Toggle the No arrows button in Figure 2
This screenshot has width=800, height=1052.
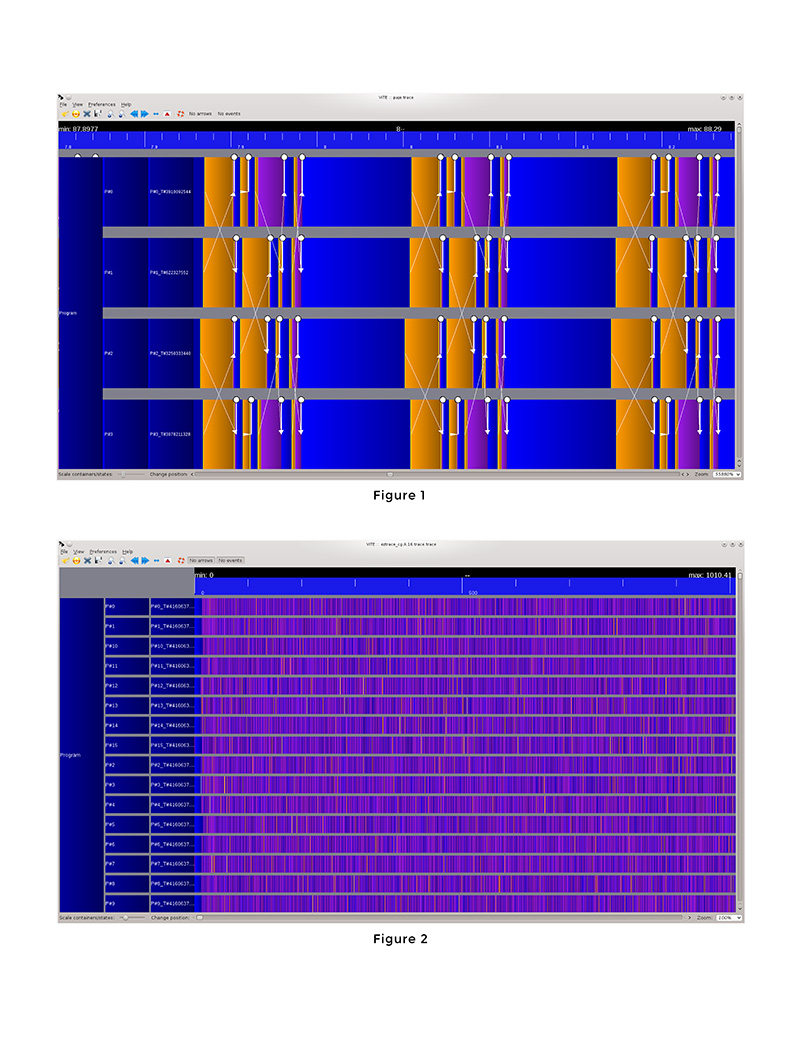[x=201, y=560]
